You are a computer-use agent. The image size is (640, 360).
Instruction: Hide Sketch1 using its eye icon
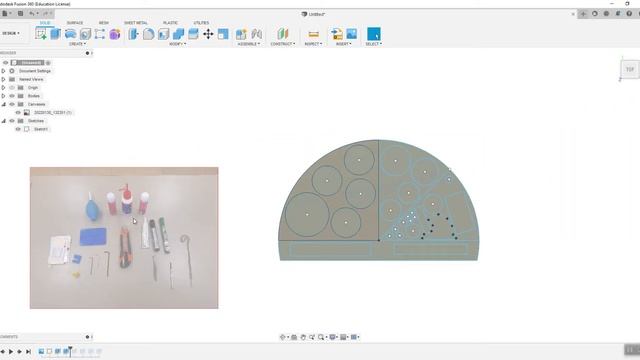[x=18, y=129]
